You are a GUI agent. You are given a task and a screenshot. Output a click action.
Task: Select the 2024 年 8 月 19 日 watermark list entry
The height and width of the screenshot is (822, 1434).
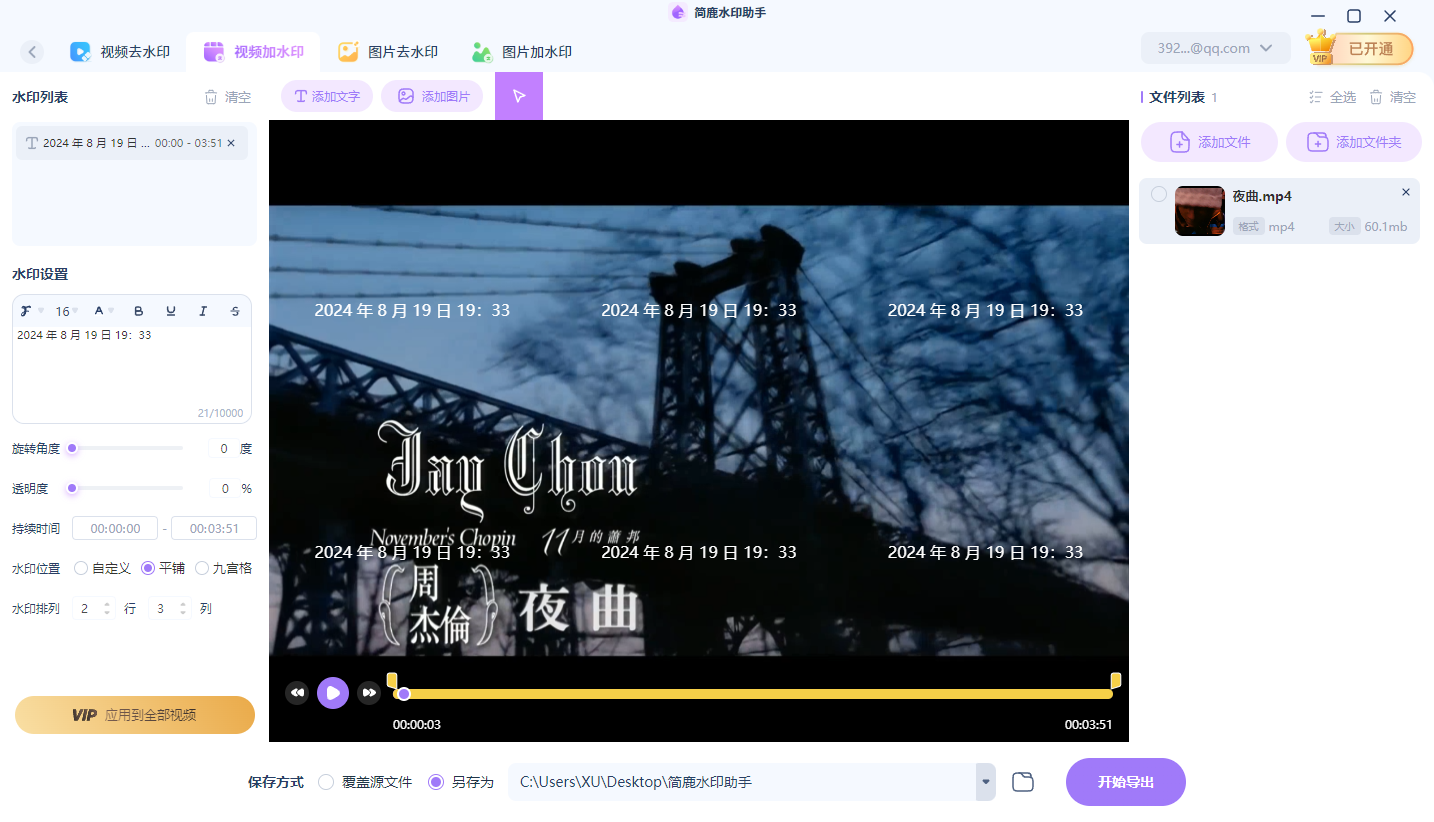click(132, 143)
